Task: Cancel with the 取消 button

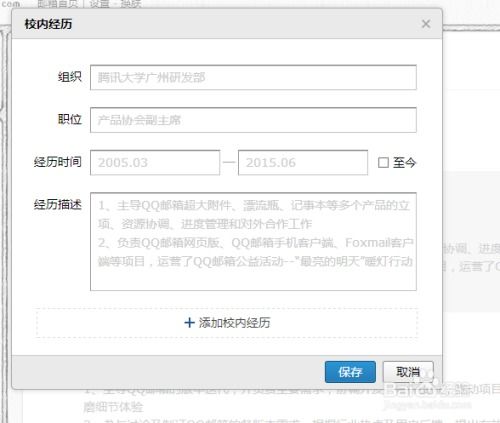Action: click(408, 372)
